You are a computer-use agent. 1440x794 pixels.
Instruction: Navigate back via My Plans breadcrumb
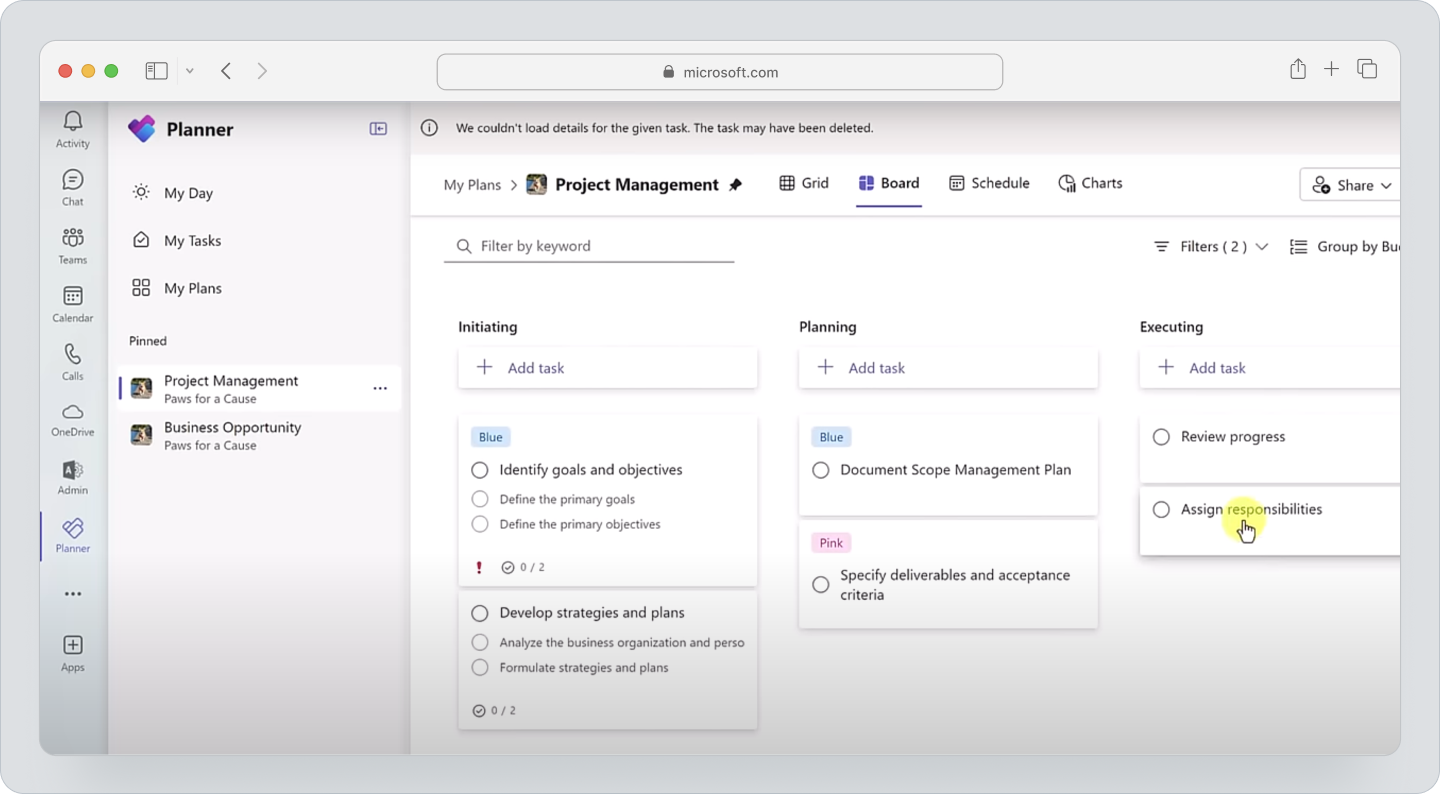pyautogui.click(x=472, y=184)
